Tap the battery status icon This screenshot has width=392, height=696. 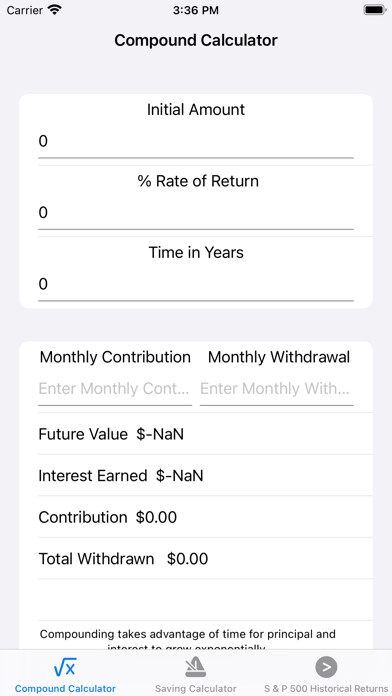point(374,10)
